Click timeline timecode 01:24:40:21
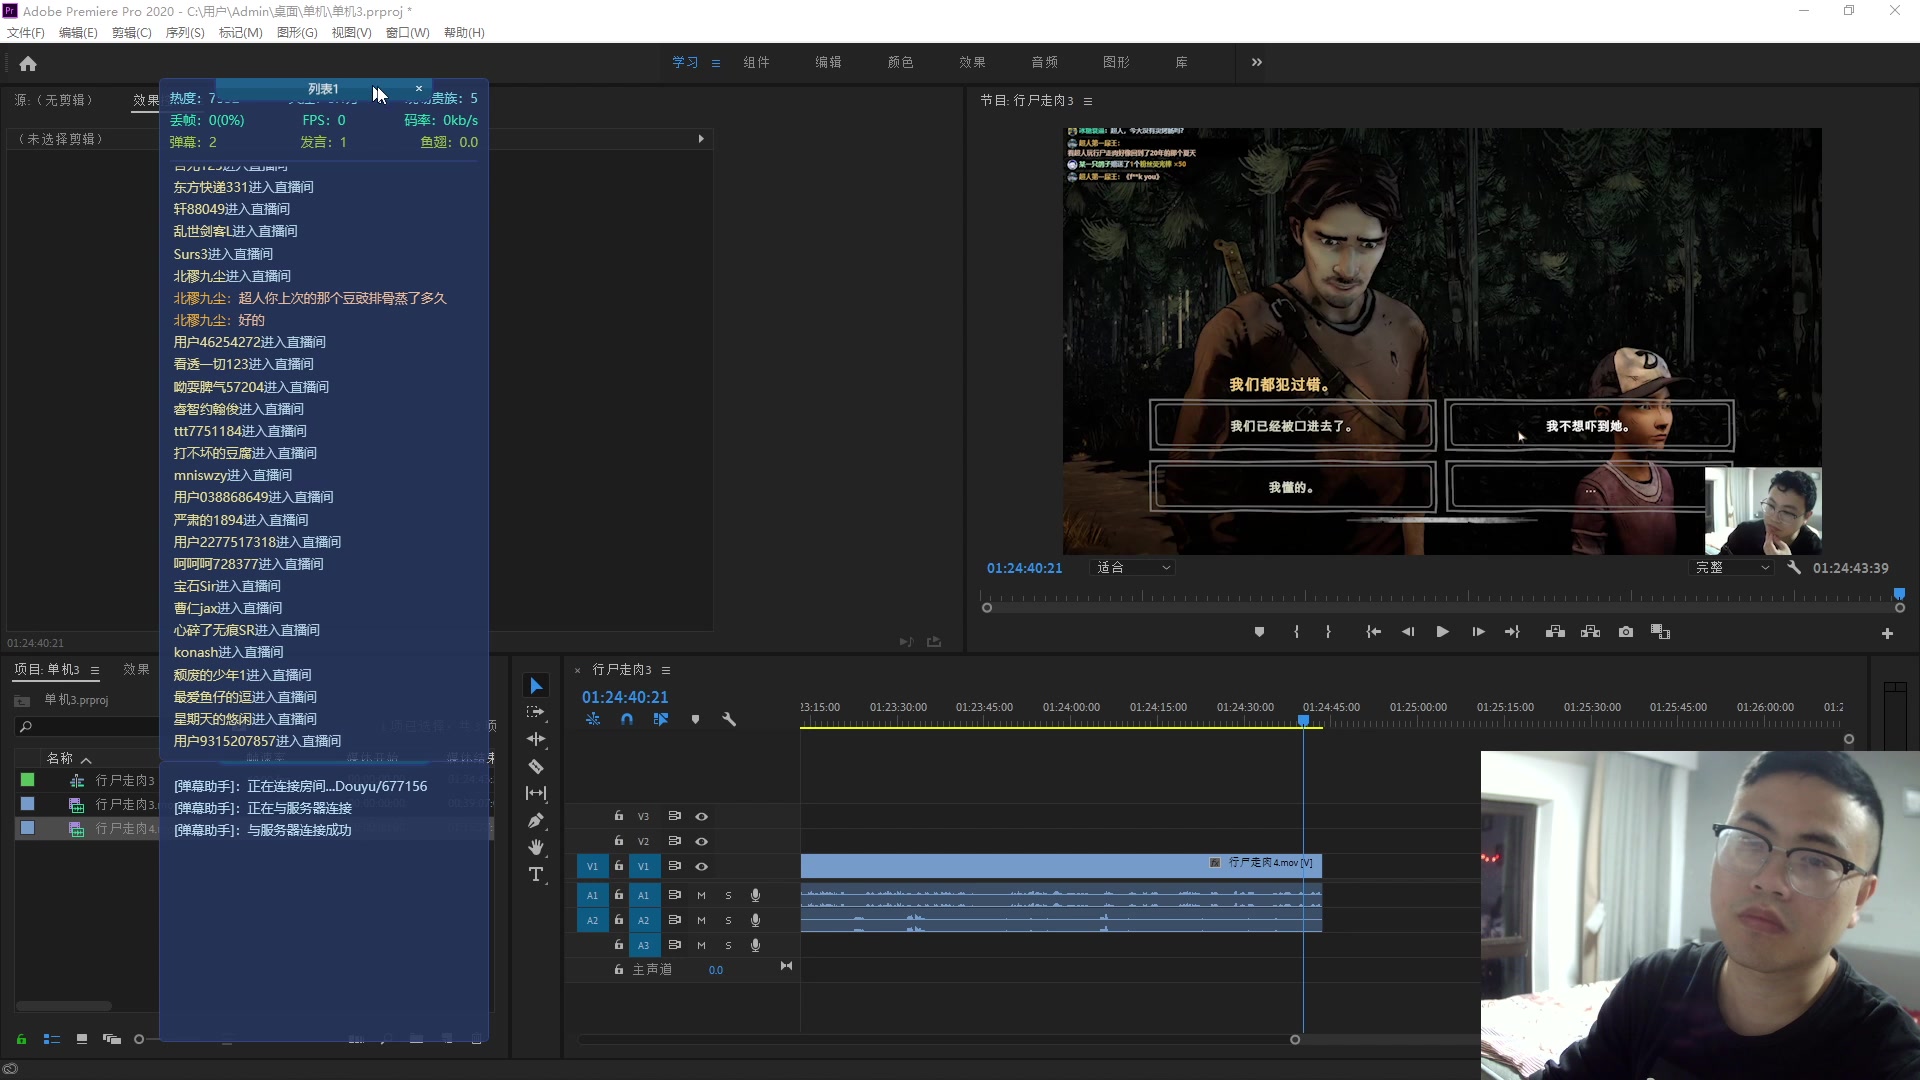This screenshot has height=1080, width=1920. coord(625,697)
